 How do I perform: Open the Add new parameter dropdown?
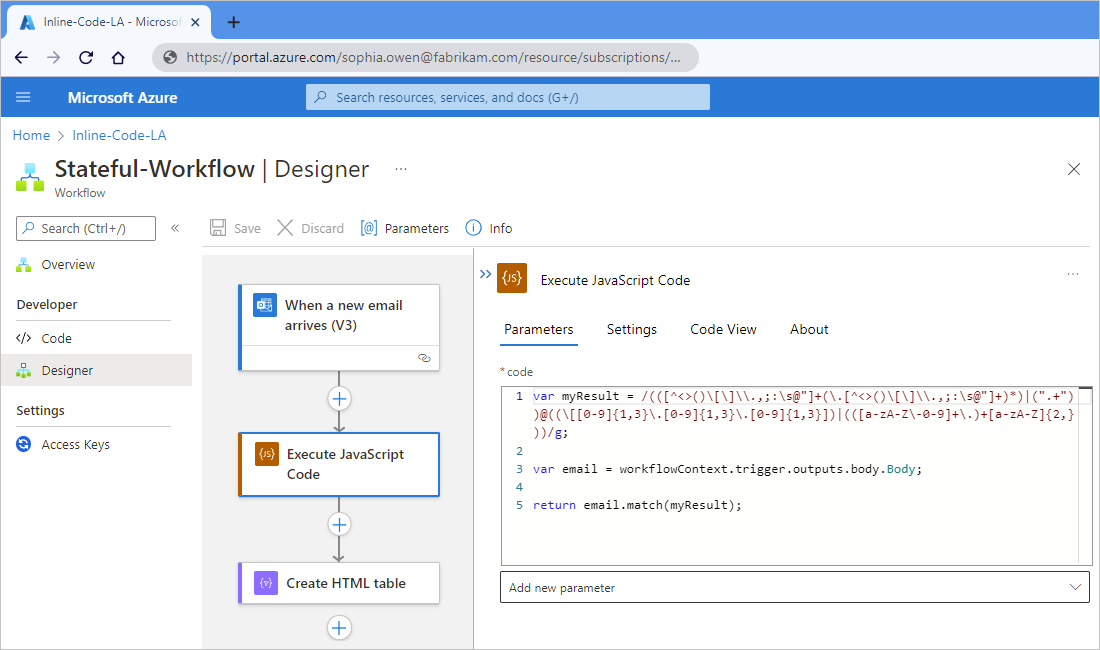[x=795, y=587]
